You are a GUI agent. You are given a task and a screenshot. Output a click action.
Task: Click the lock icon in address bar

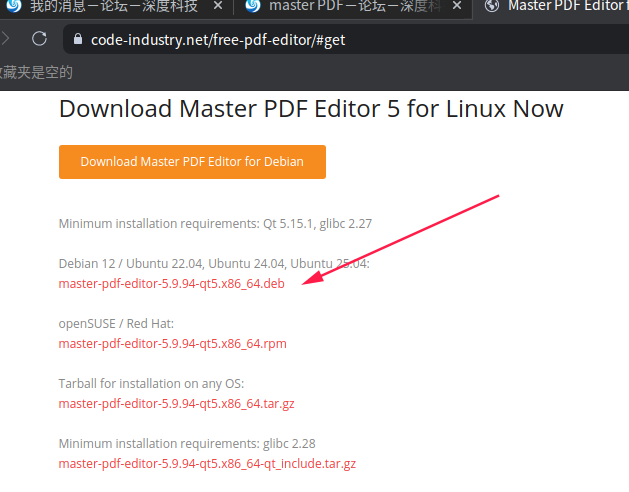[78, 39]
